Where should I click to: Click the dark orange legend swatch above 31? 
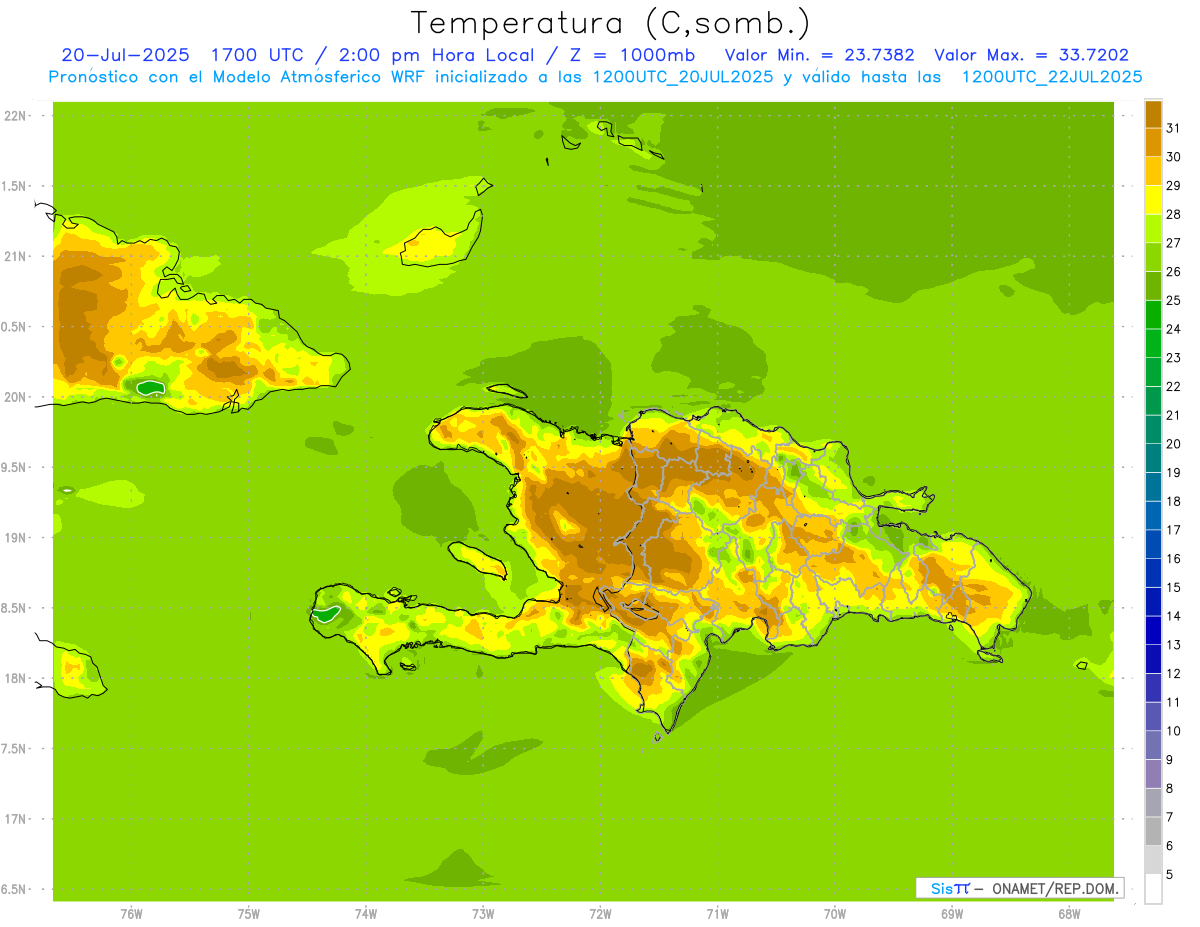1153,114
